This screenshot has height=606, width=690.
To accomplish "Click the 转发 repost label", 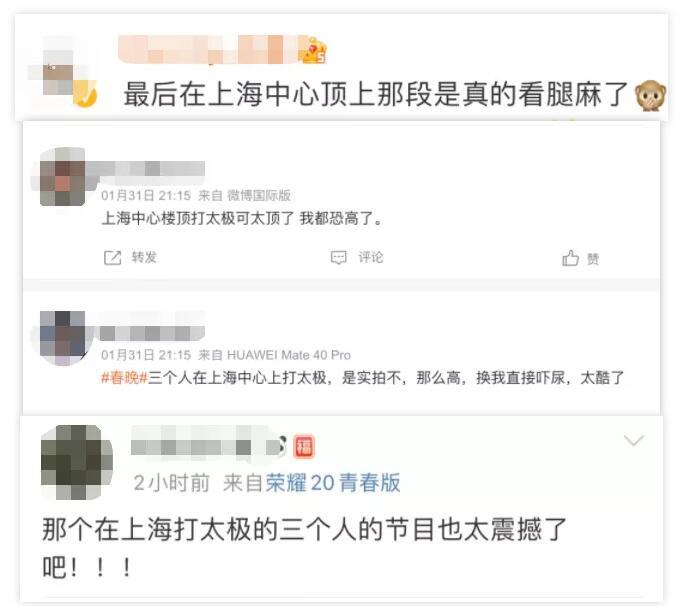I will [144, 257].
